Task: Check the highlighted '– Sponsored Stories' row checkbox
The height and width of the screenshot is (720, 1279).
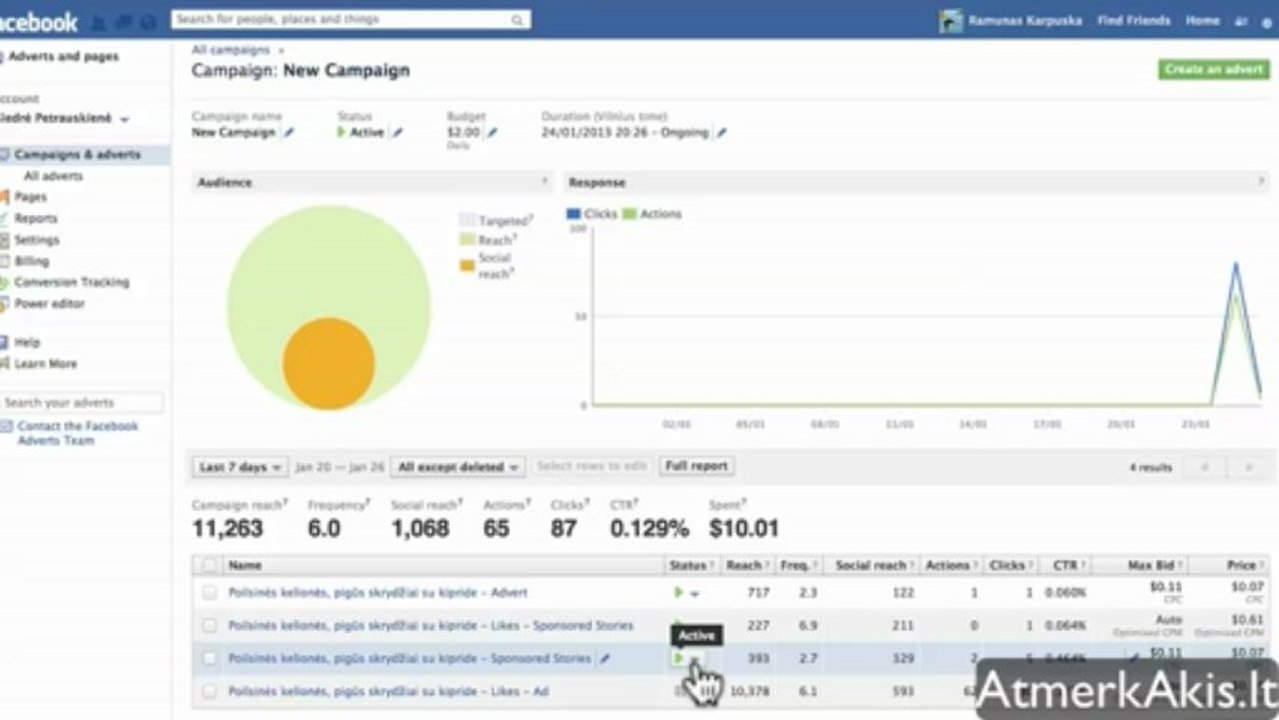Action: pos(209,658)
